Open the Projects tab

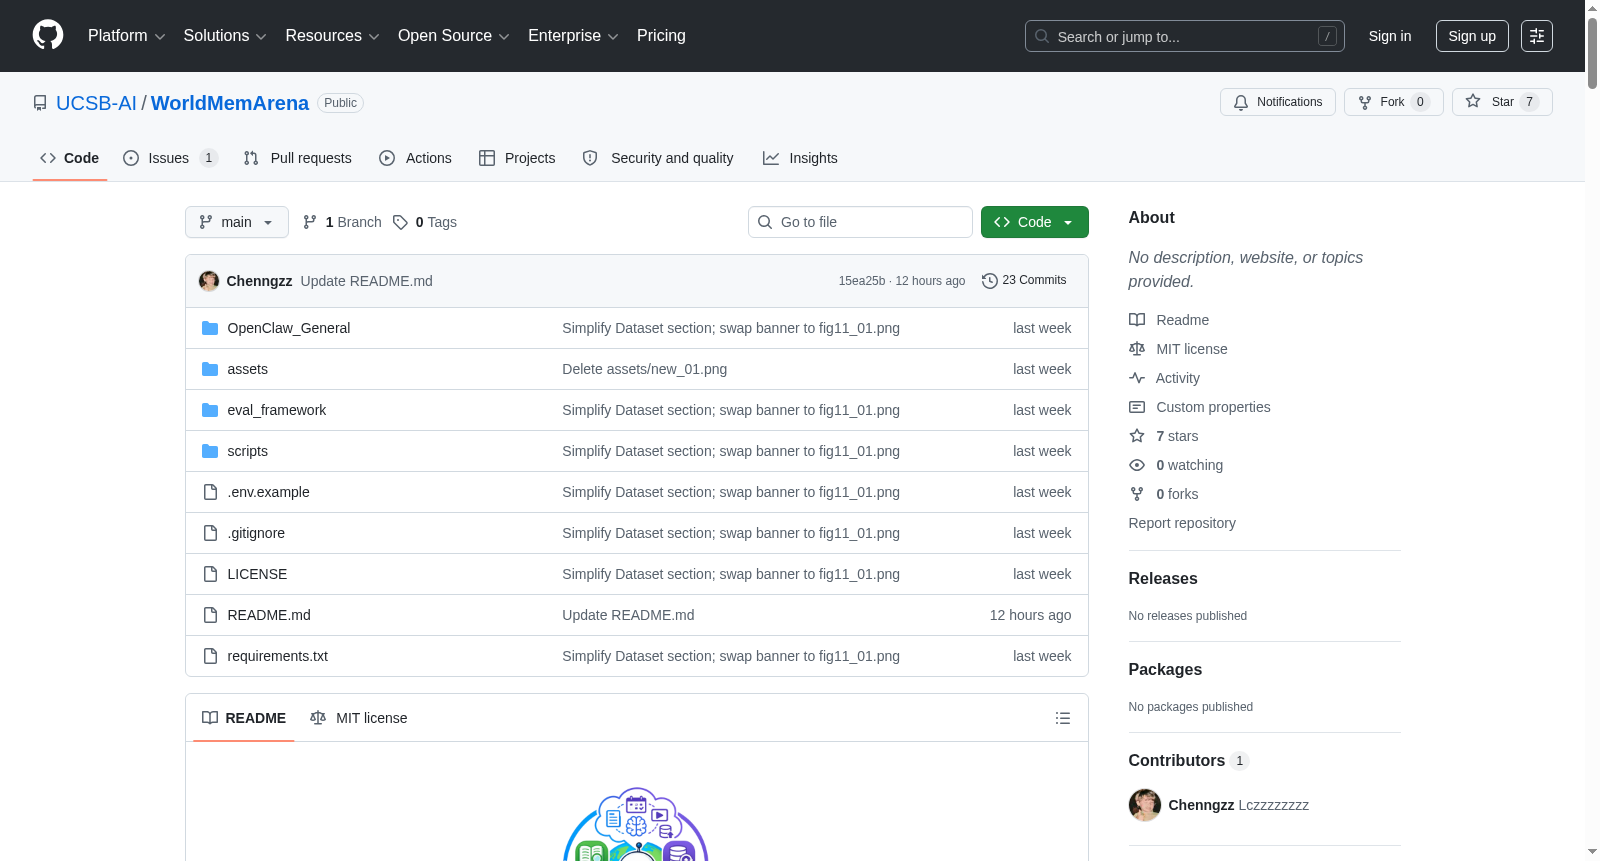(517, 158)
